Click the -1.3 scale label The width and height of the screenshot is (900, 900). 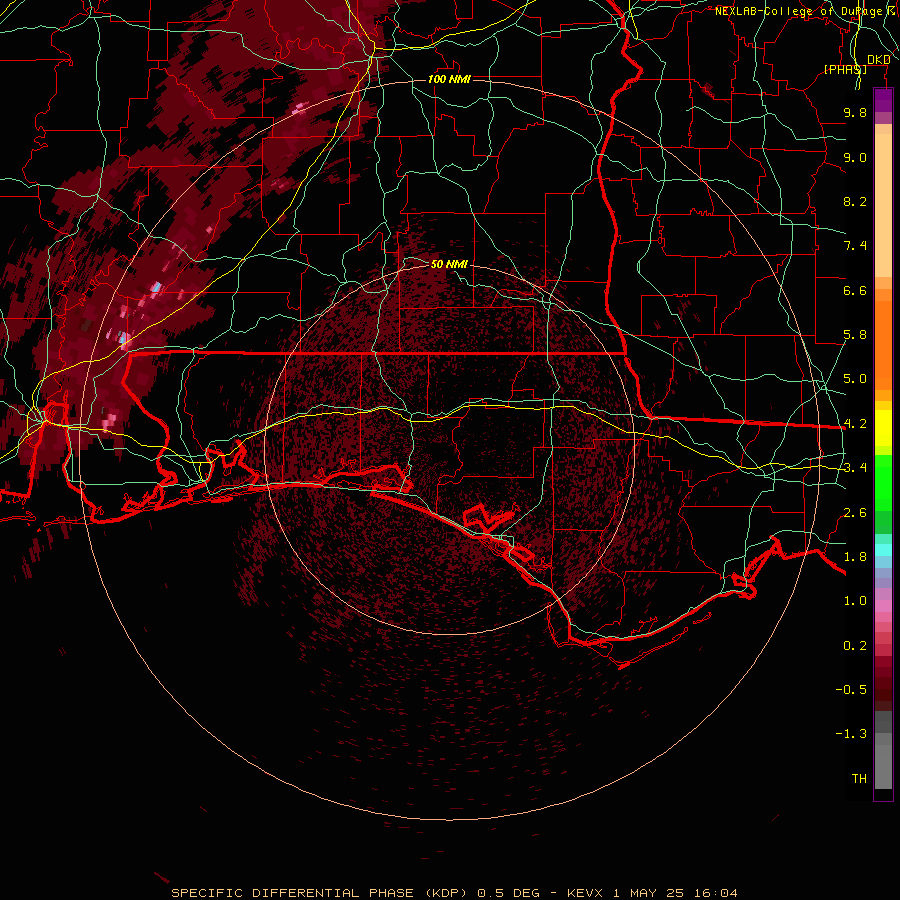coord(851,734)
